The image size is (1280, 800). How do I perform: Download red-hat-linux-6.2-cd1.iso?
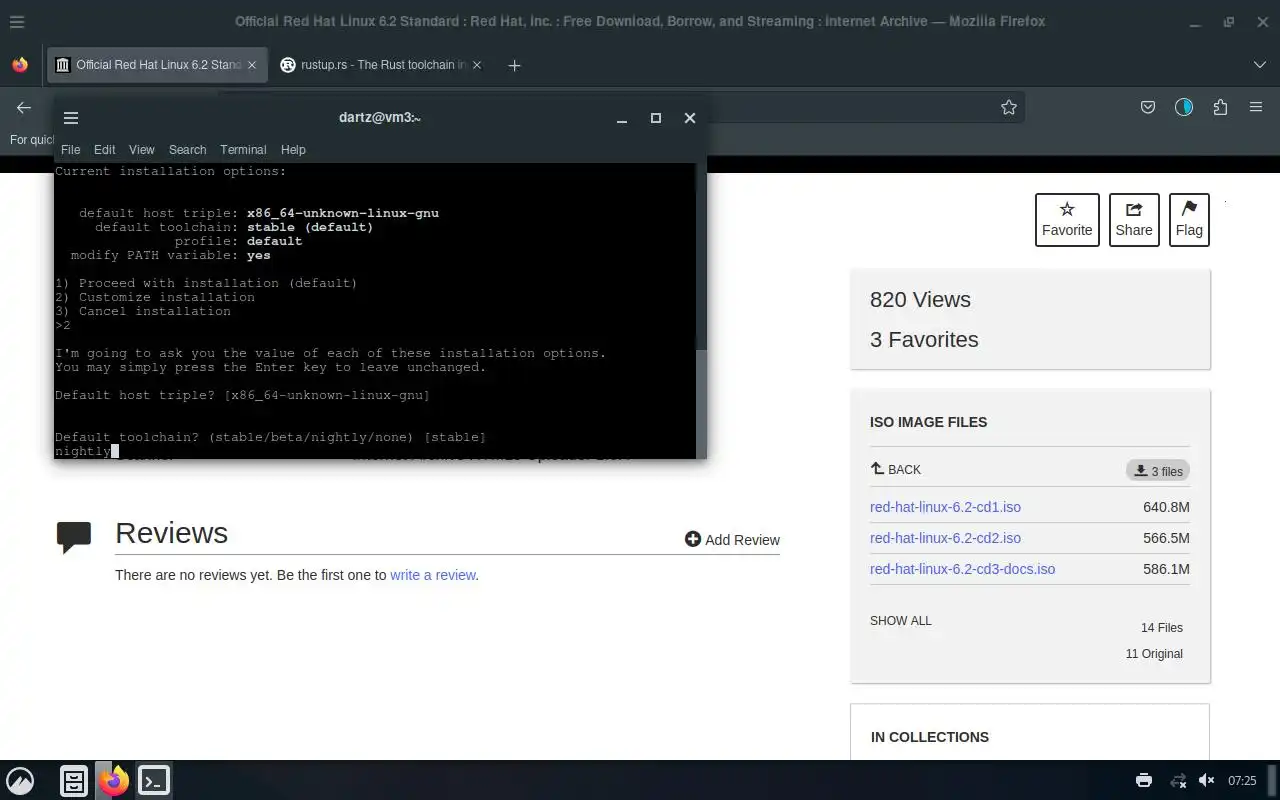tap(945, 507)
